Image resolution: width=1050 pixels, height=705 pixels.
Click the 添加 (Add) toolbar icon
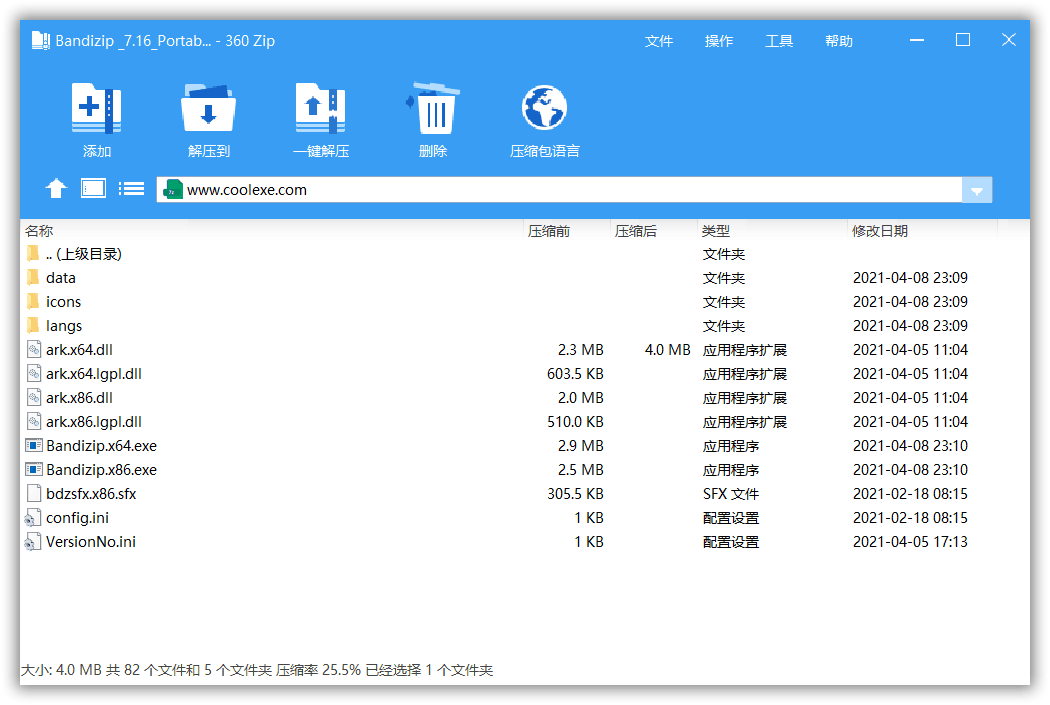tap(96, 108)
